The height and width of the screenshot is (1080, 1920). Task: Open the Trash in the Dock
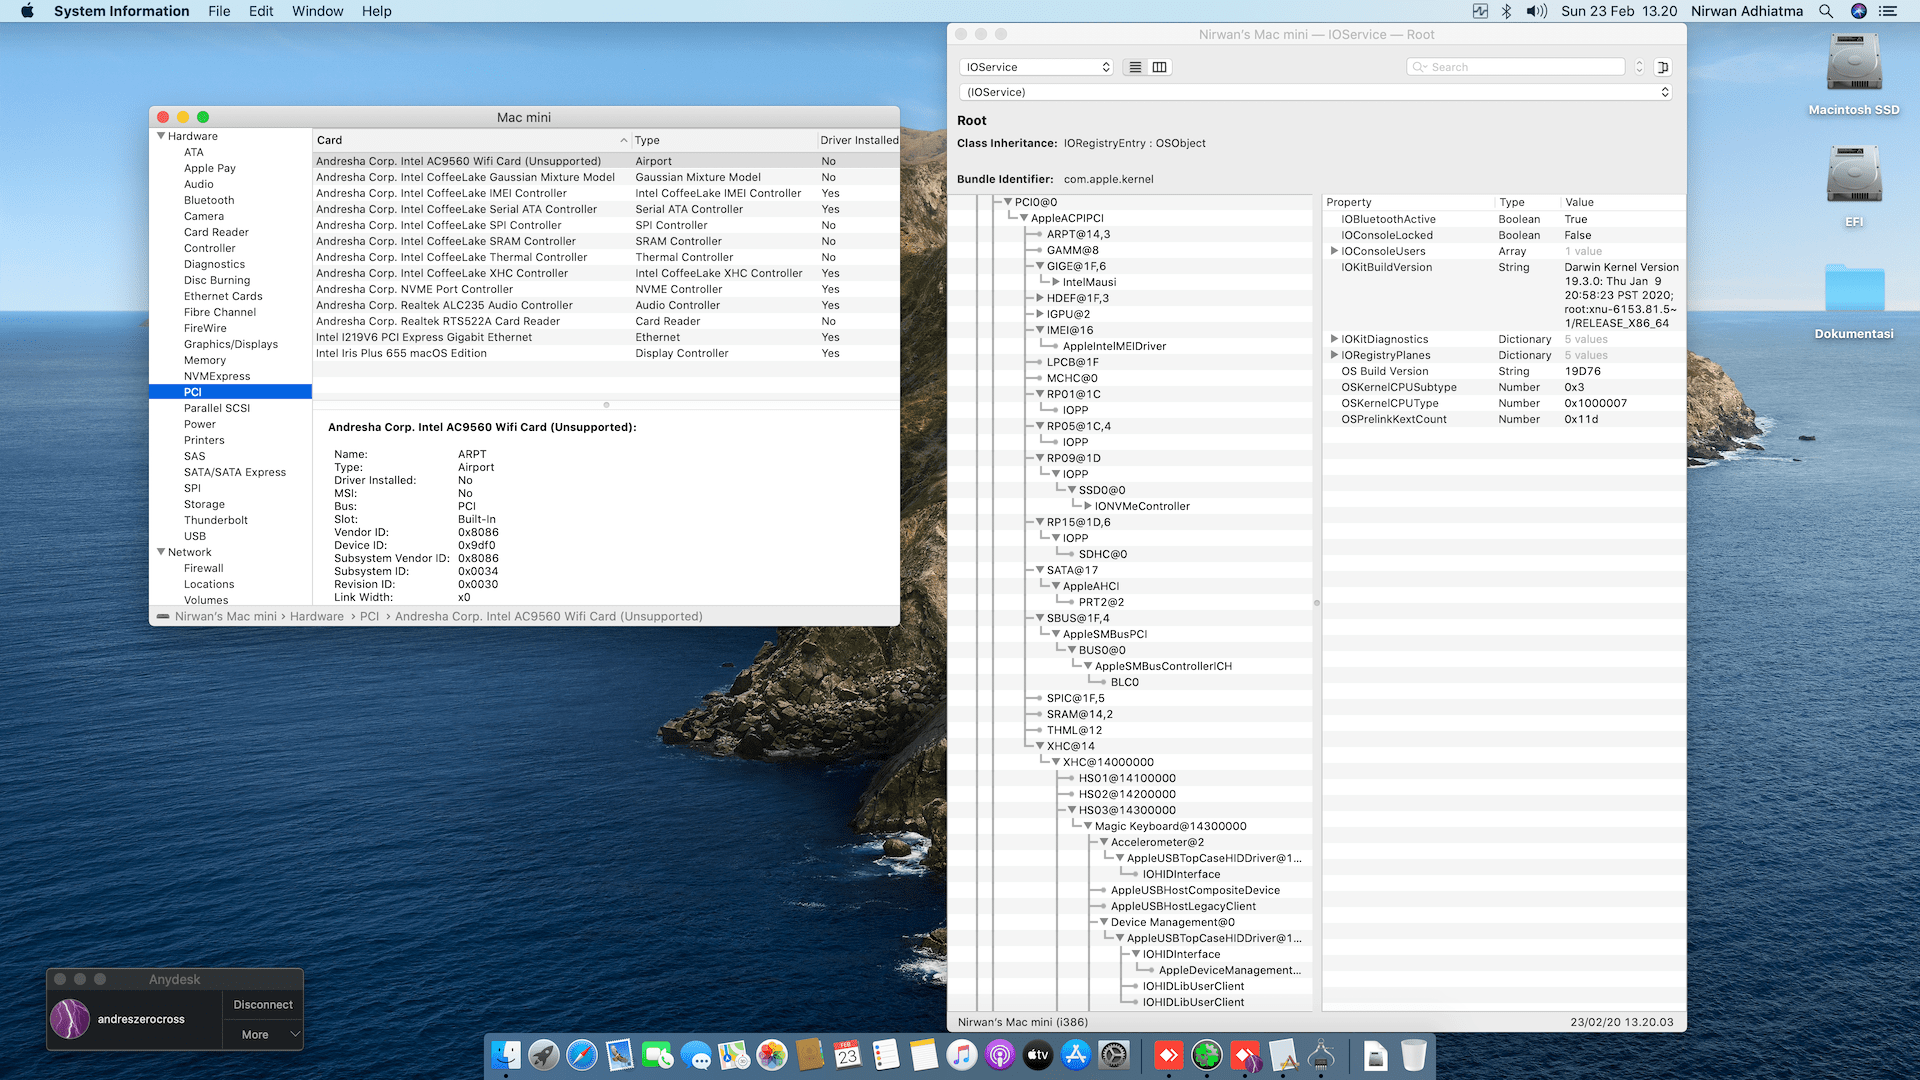click(1414, 1055)
